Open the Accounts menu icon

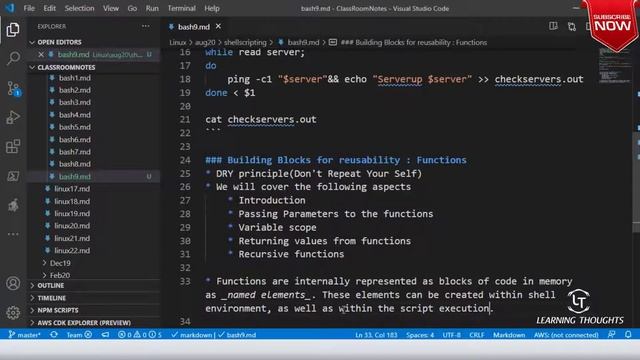[13, 283]
